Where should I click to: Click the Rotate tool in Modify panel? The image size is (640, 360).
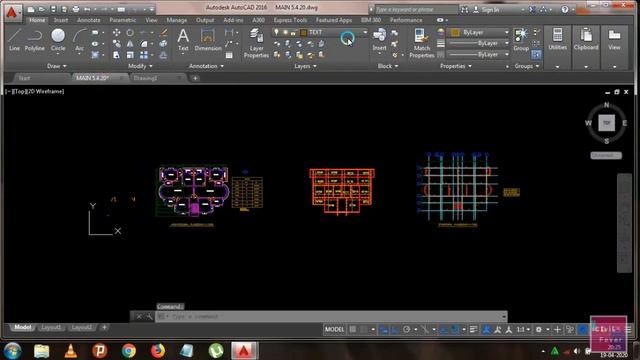(x=130, y=33)
